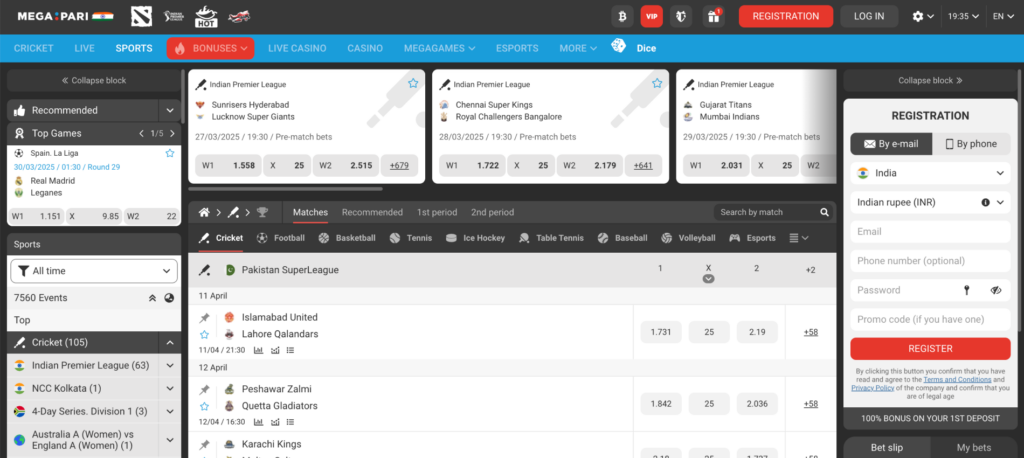This screenshot has height=458, width=1024.
Task: Switch to the 1st period tab
Action: pos(436,212)
